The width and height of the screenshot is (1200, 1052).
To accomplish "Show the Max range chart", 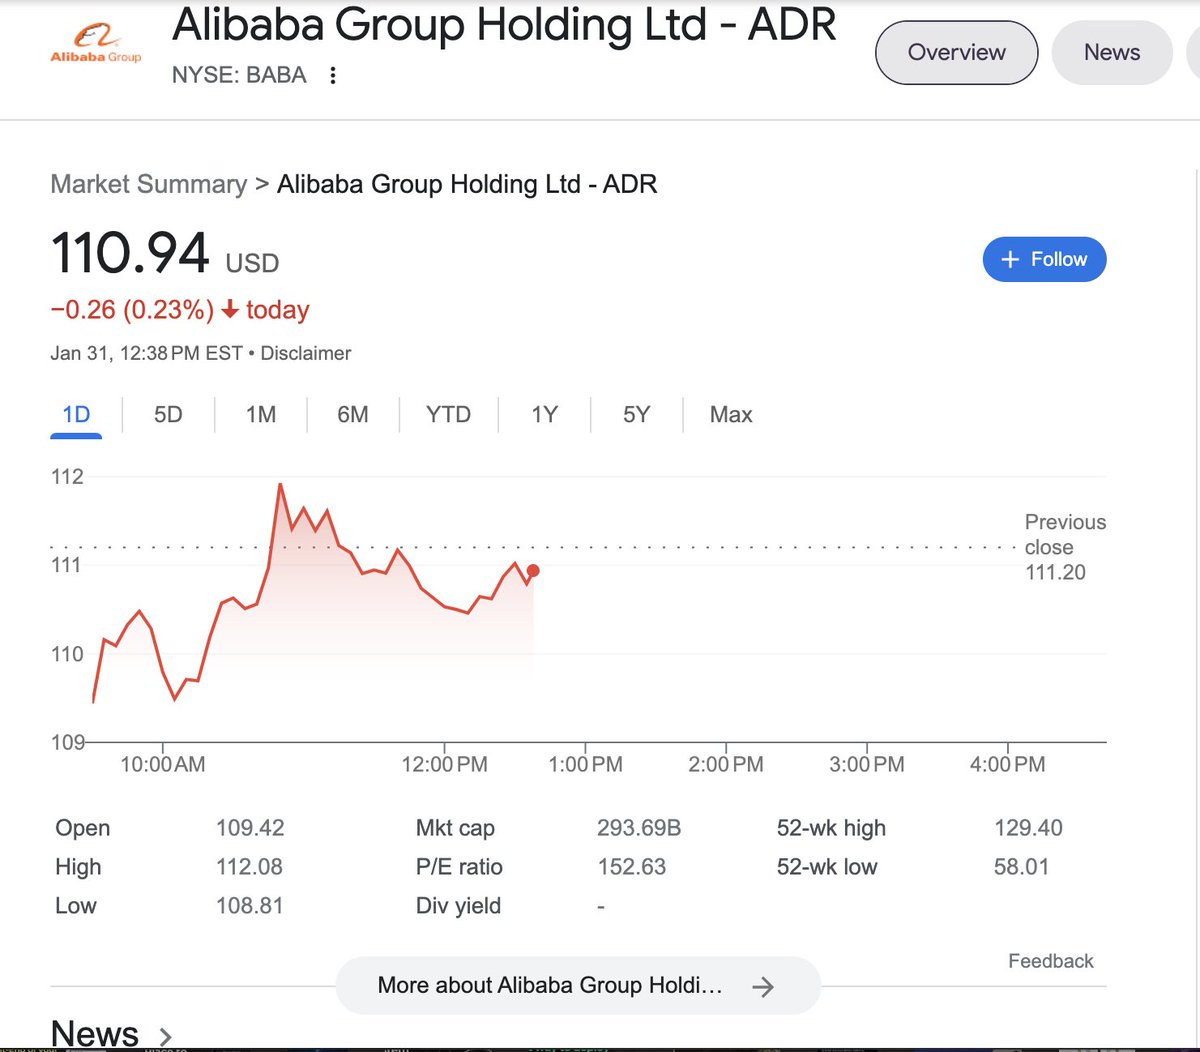I will point(731,415).
